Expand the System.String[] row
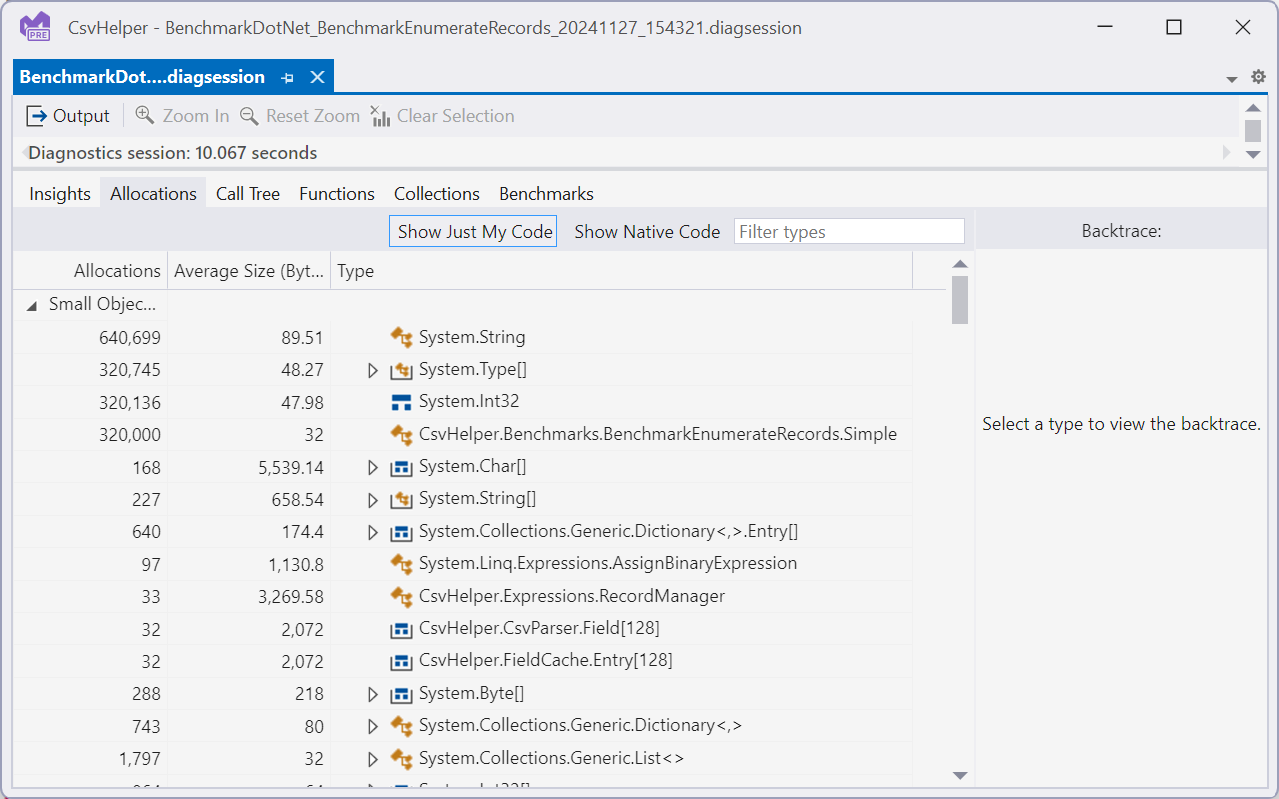1279x799 pixels. 373,499
